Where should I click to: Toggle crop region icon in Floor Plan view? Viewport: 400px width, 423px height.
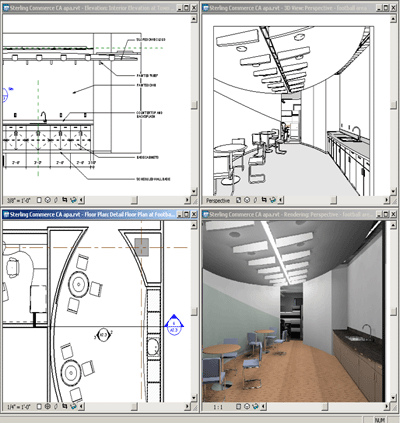coord(65,406)
